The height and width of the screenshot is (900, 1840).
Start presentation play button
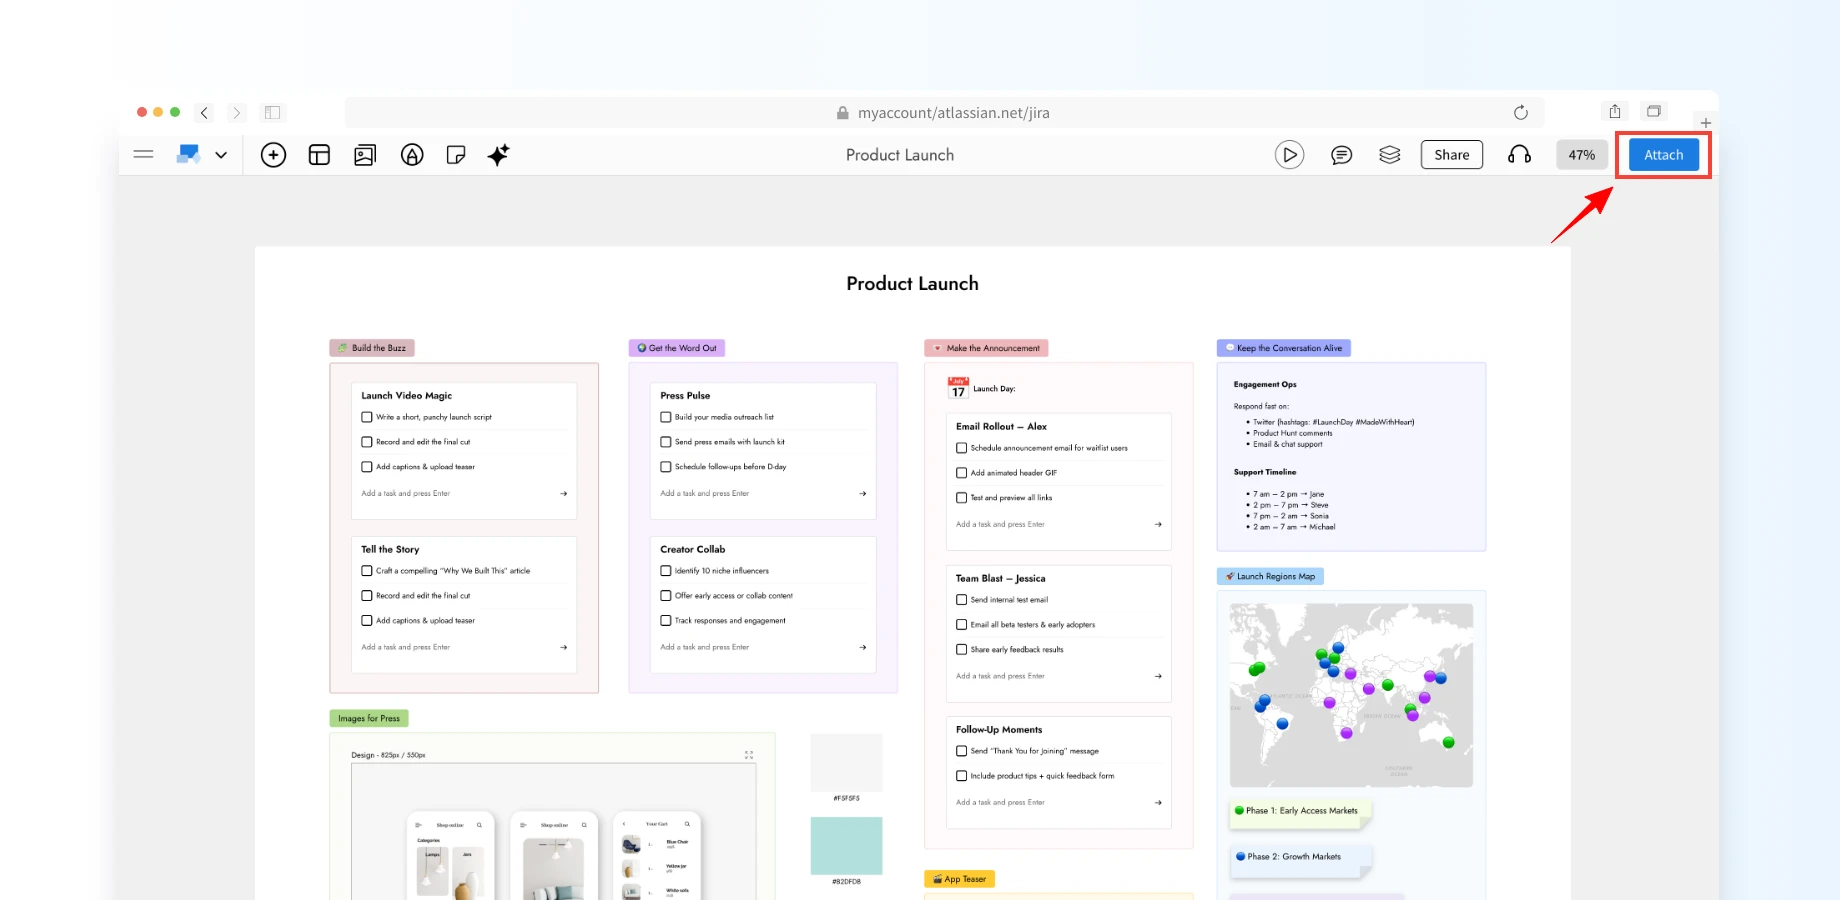[1289, 155]
